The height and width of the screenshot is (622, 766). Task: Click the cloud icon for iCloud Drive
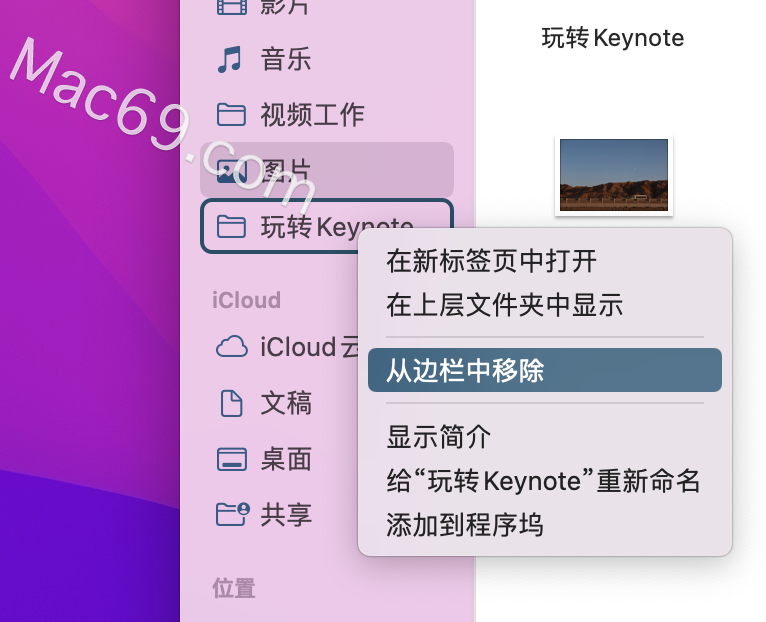pyautogui.click(x=232, y=347)
